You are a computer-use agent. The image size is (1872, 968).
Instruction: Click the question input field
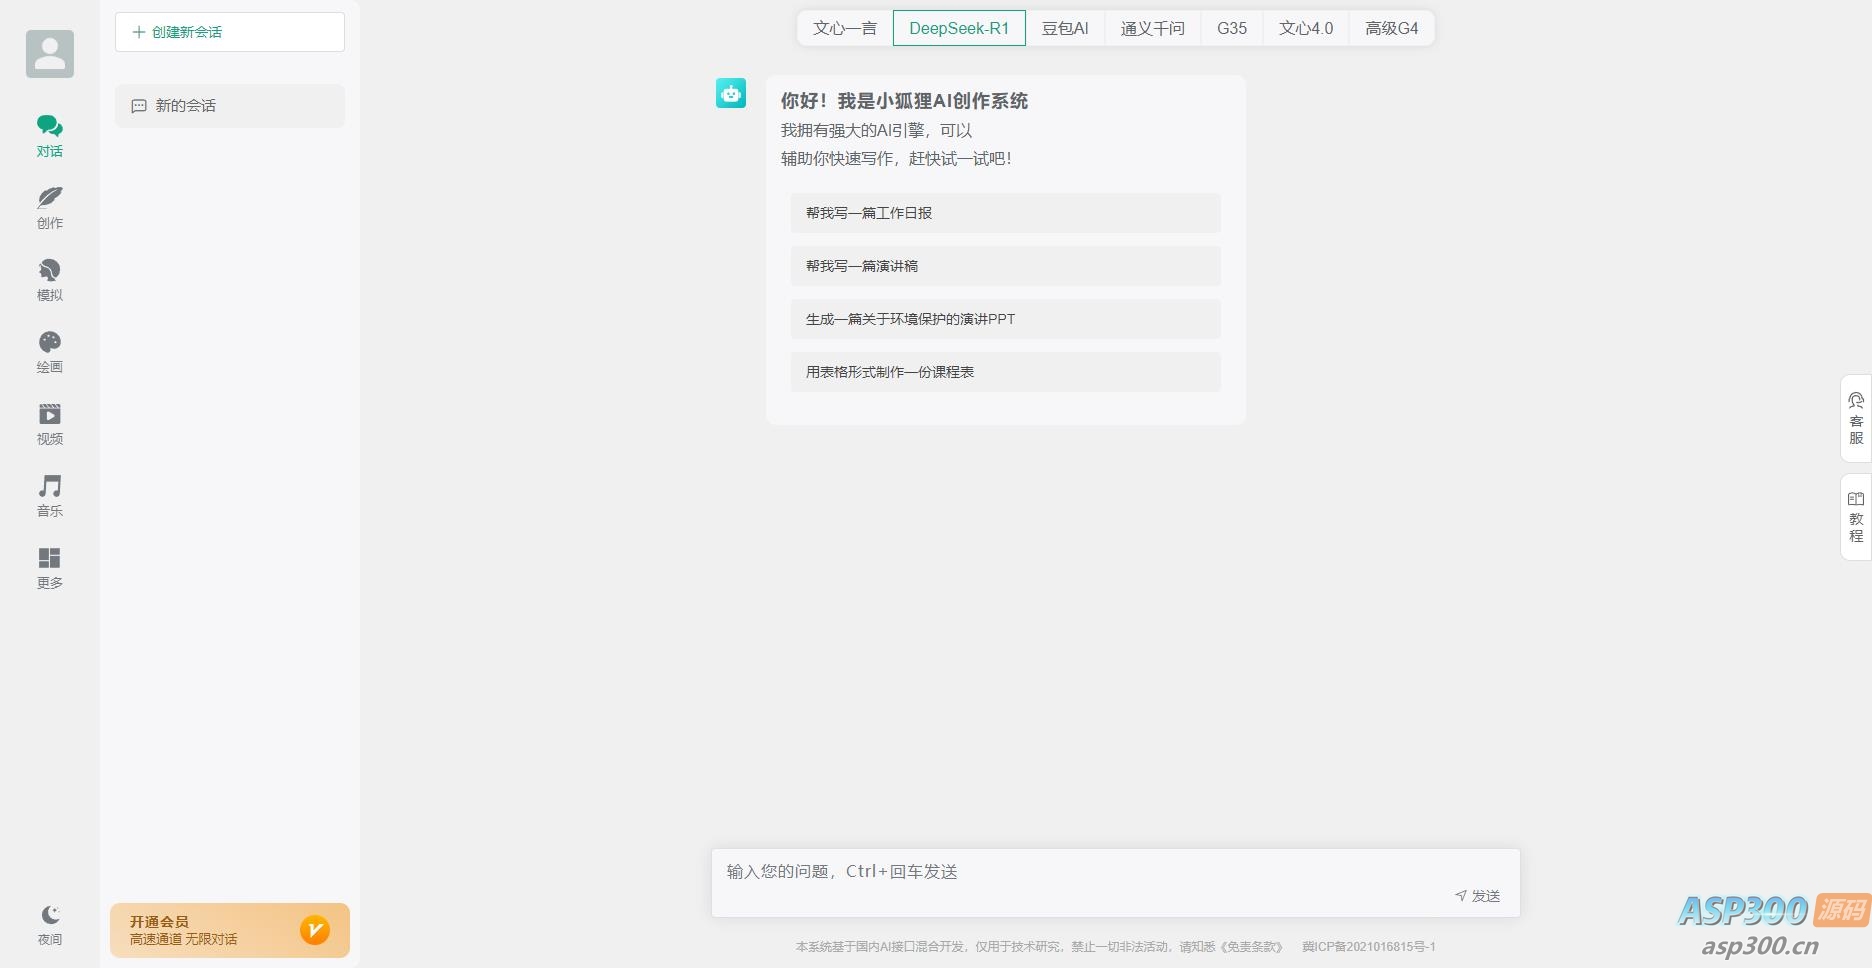[1100, 872]
